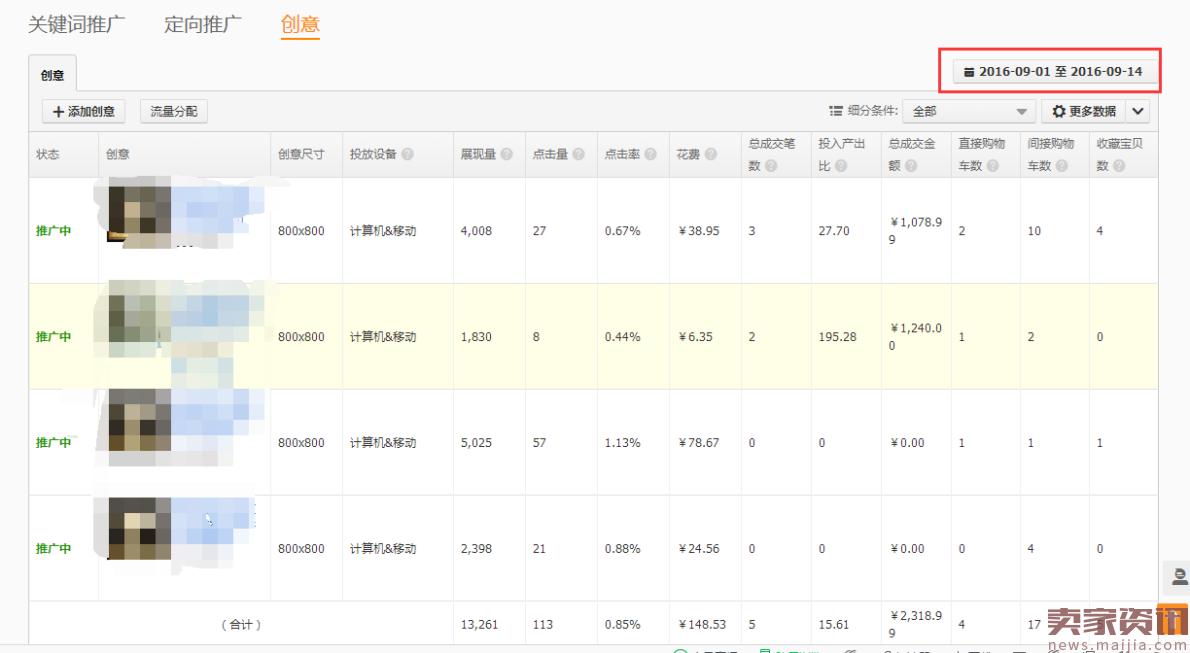Click help icon next to 展现量 column
The width and height of the screenshot is (1190, 653).
click(x=507, y=155)
